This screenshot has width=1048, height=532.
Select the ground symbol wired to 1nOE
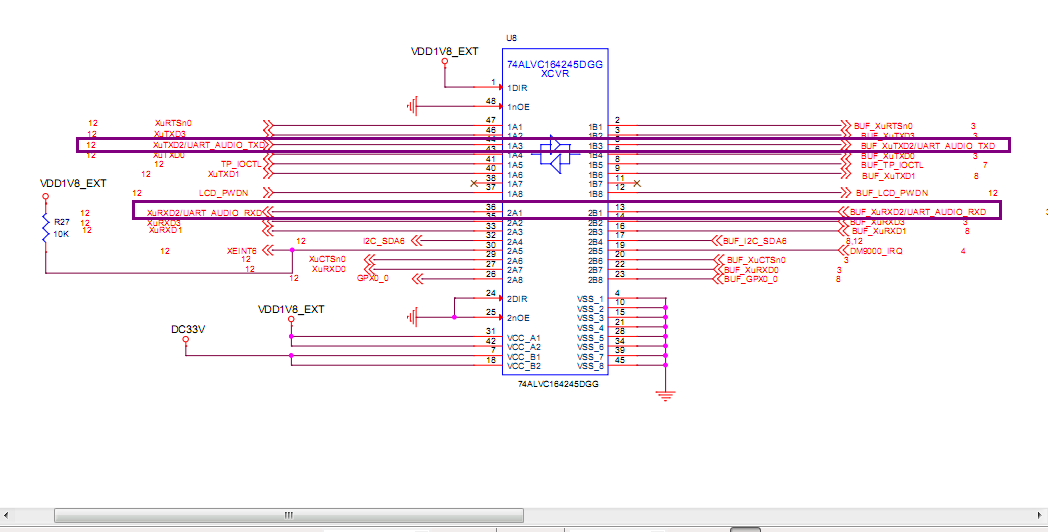pos(412,106)
